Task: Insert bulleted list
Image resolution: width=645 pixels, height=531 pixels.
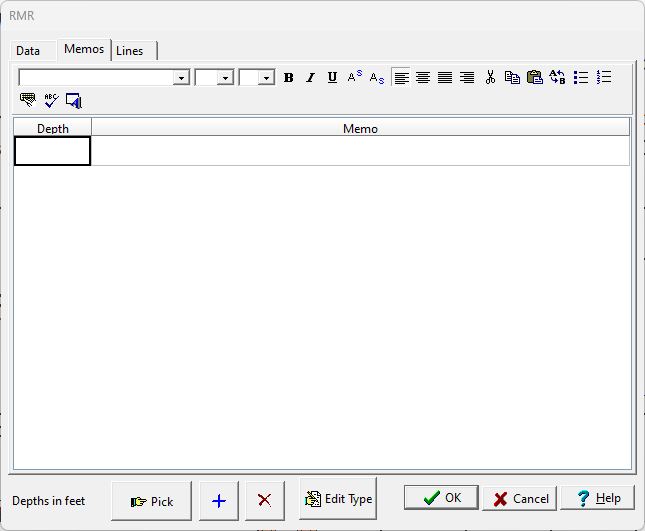Action: [581, 77]
